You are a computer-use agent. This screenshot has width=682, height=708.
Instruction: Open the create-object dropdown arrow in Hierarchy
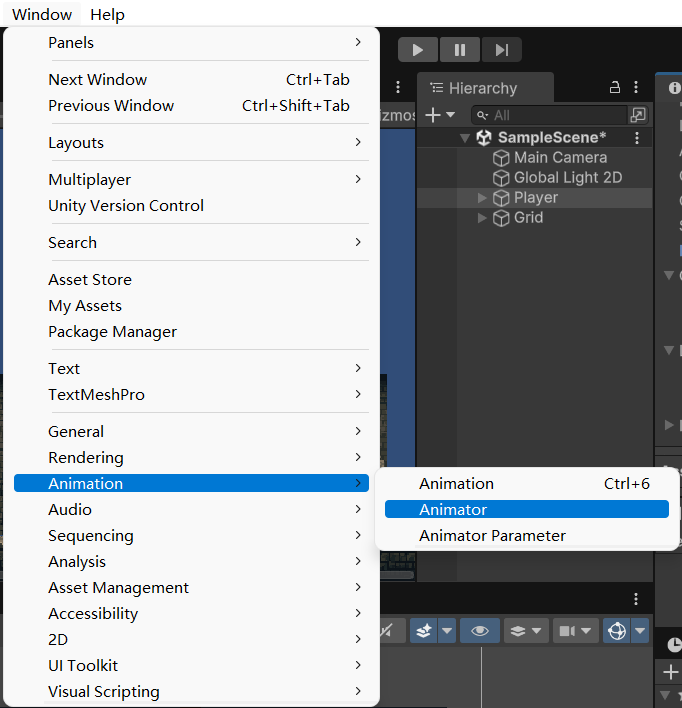click(x=450, y=115)
